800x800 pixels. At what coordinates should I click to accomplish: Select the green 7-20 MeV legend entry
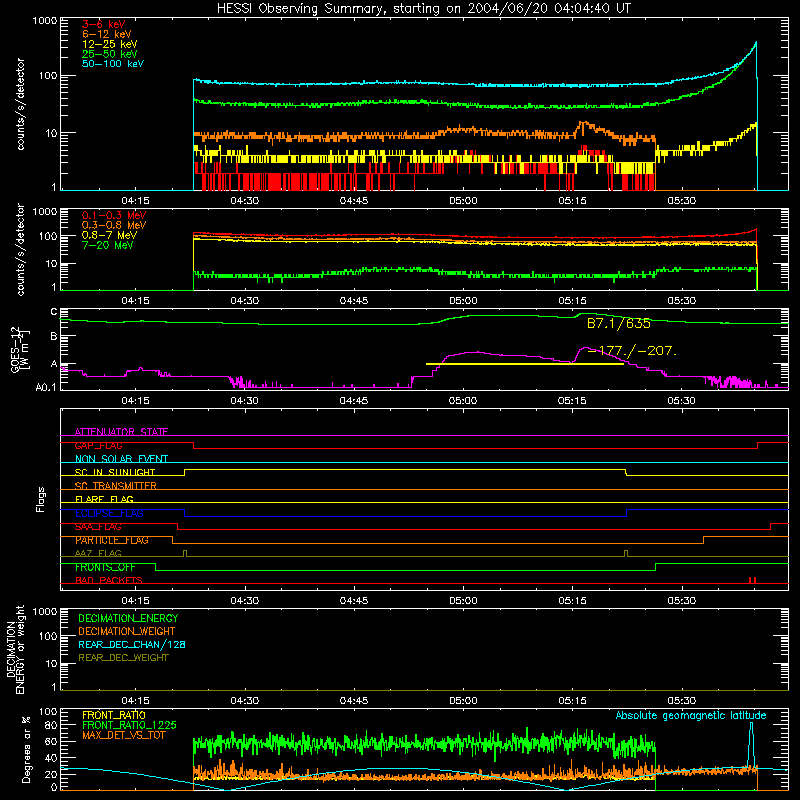[108, 245]
